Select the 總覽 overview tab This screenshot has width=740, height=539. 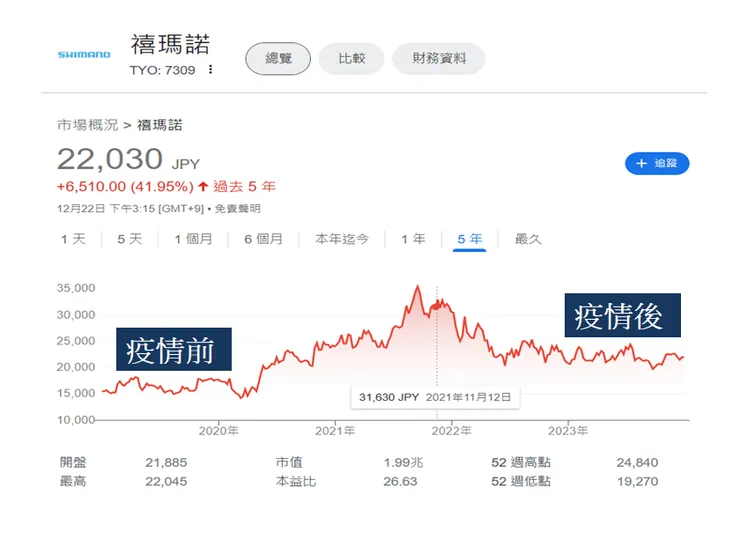coord(278,59)
